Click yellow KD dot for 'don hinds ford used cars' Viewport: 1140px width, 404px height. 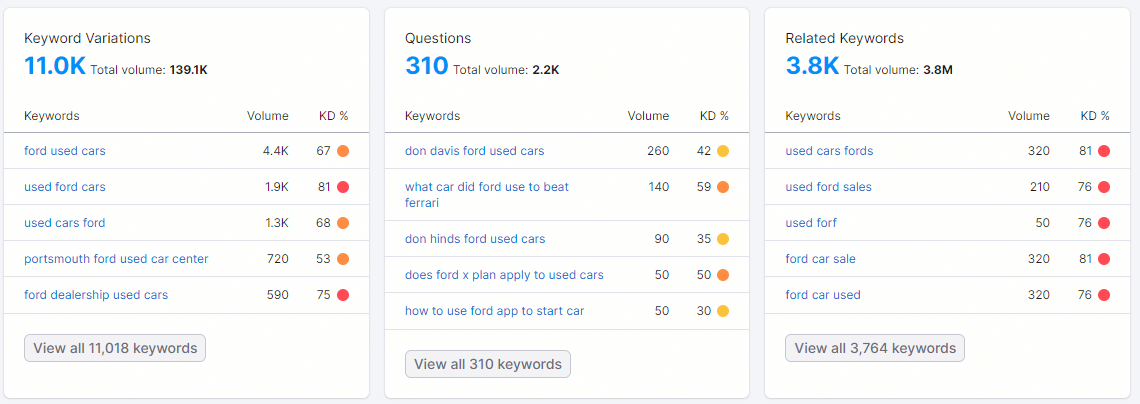point(723,239)
